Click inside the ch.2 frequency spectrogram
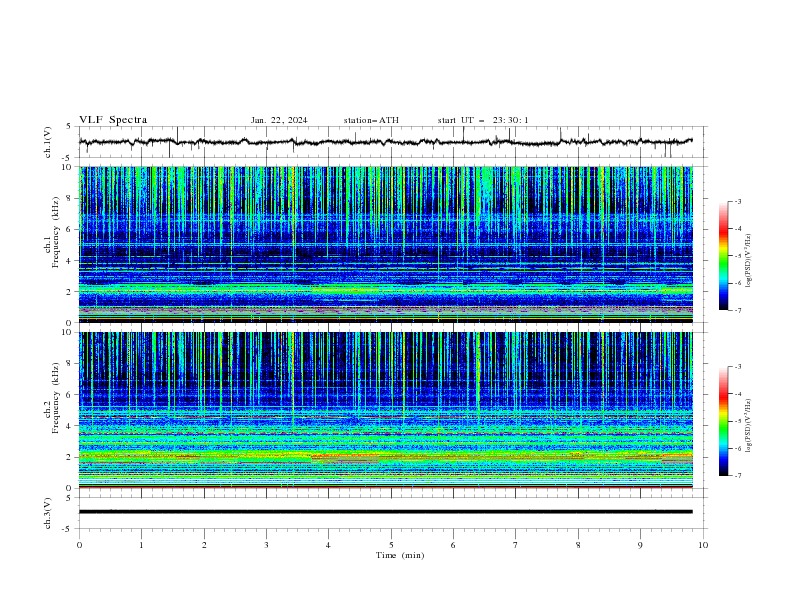 coord(386,410)
